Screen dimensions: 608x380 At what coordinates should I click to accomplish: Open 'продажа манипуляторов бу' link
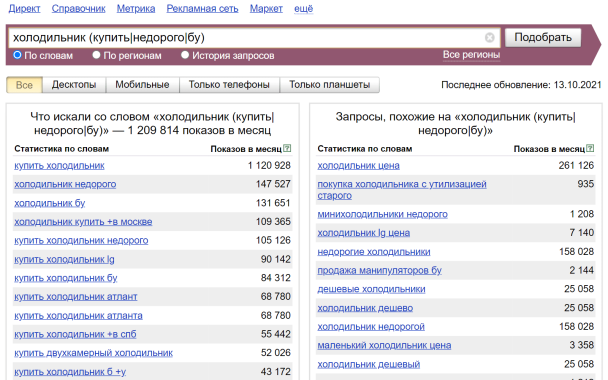[x=380, y=270]
